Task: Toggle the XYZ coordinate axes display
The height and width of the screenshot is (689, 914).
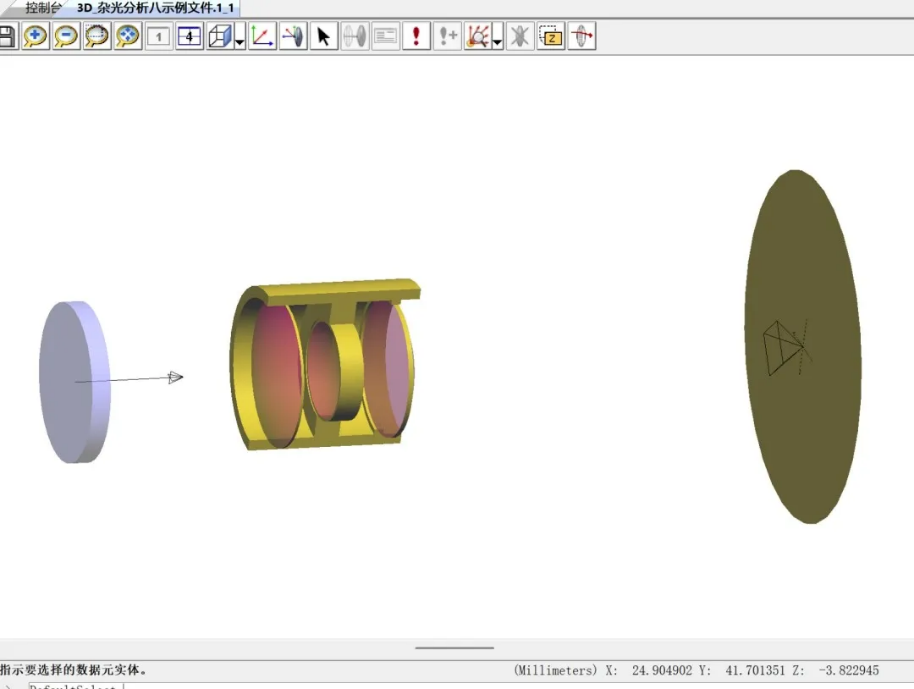Action: click(263, 38)
